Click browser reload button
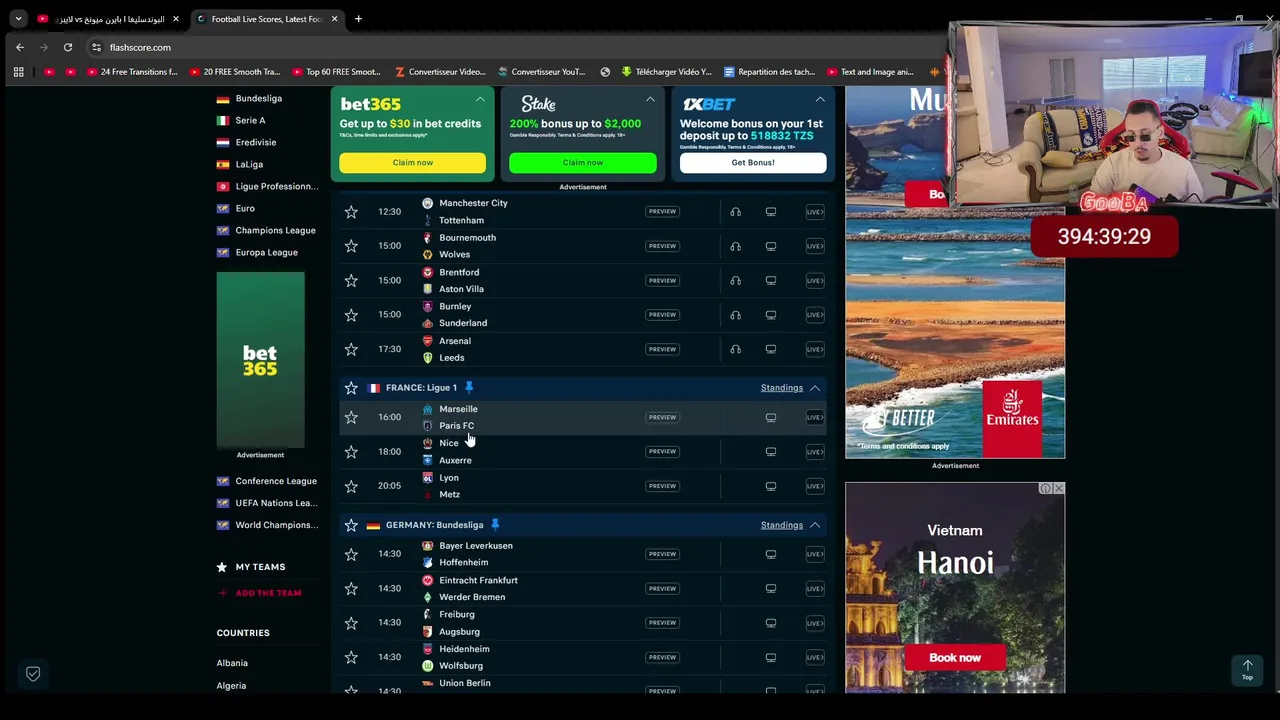Image resolution: width=1280 pixels, height=720 pixels. point(68,47)
